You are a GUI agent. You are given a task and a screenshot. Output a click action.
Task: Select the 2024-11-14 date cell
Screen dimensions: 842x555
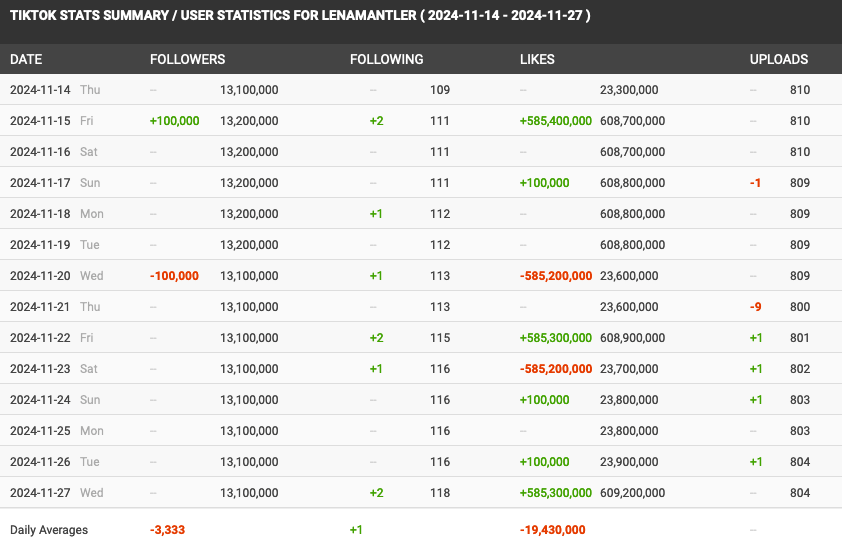click(x=40, y=90)
